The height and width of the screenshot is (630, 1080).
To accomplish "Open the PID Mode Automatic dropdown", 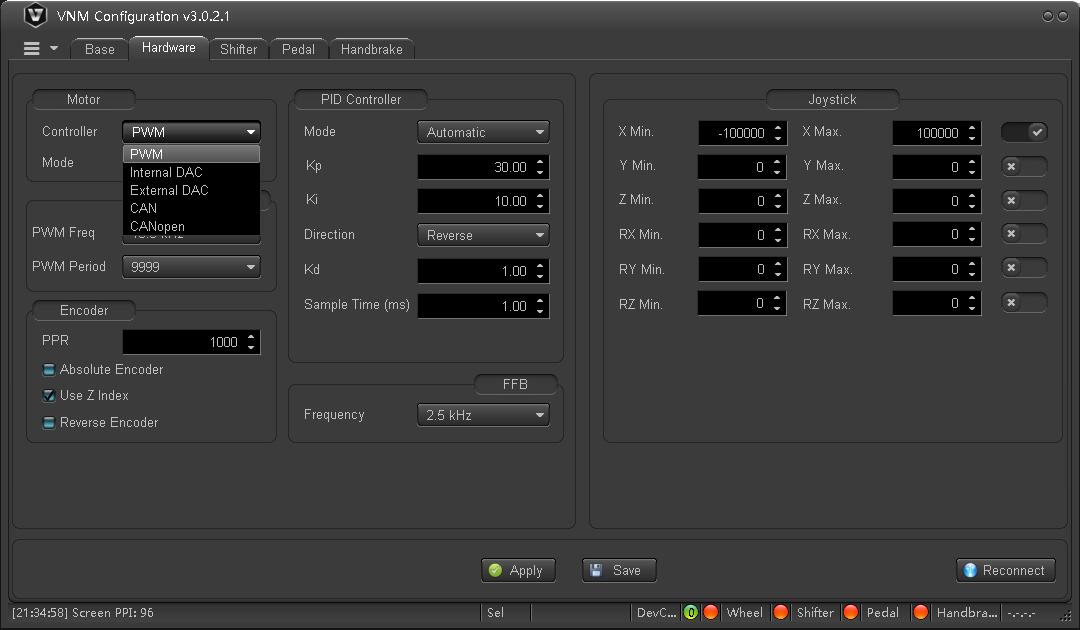I will coord(483,132).
